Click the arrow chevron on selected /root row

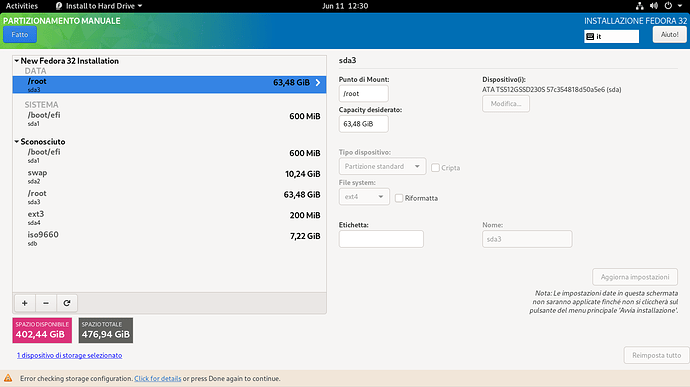[x=318, y=82]
